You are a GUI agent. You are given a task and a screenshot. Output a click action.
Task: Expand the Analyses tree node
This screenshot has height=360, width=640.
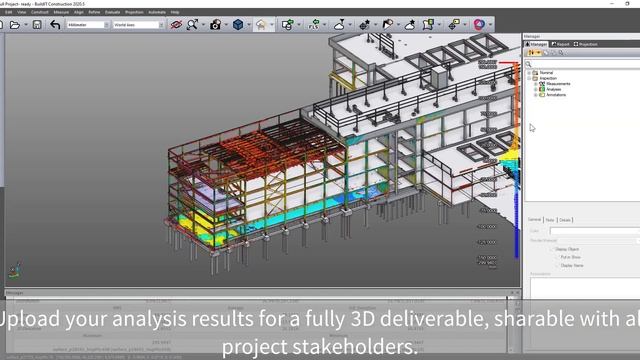click(536, 89)
